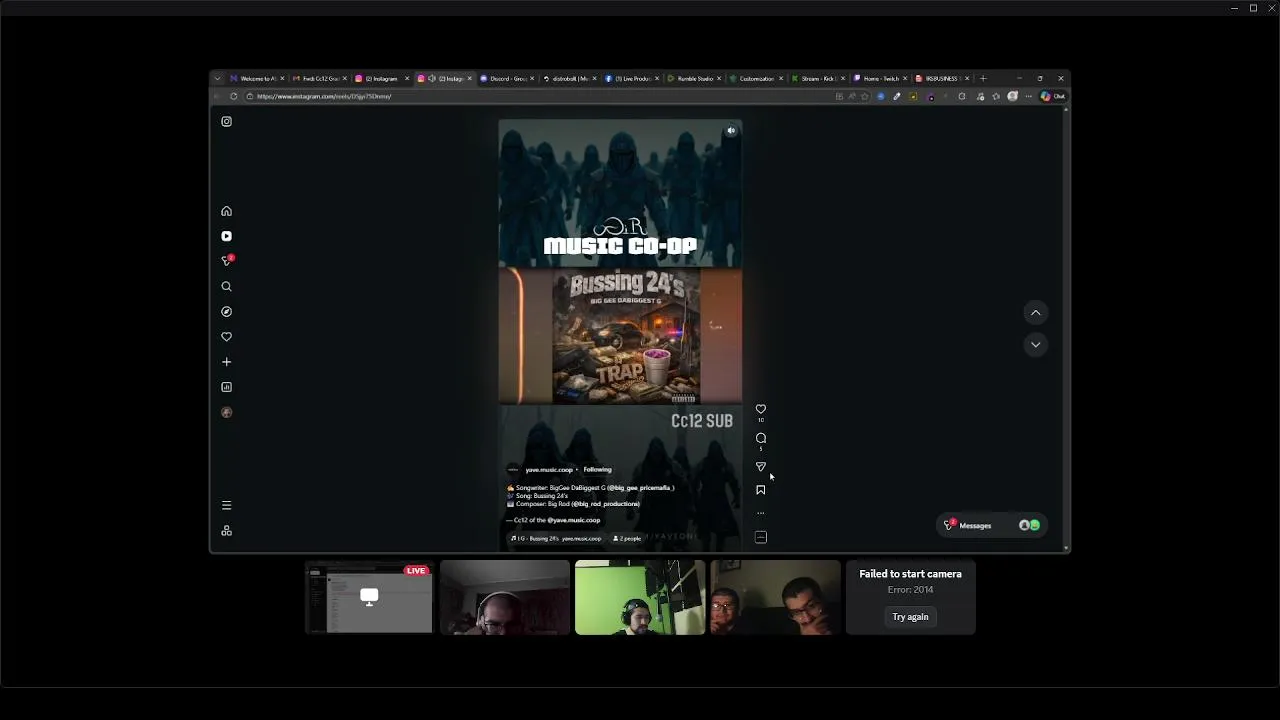Open the 2 people tagged chip
Image resolution: width=1280 pixels, height=720 pixels.
tap(627, 538)
